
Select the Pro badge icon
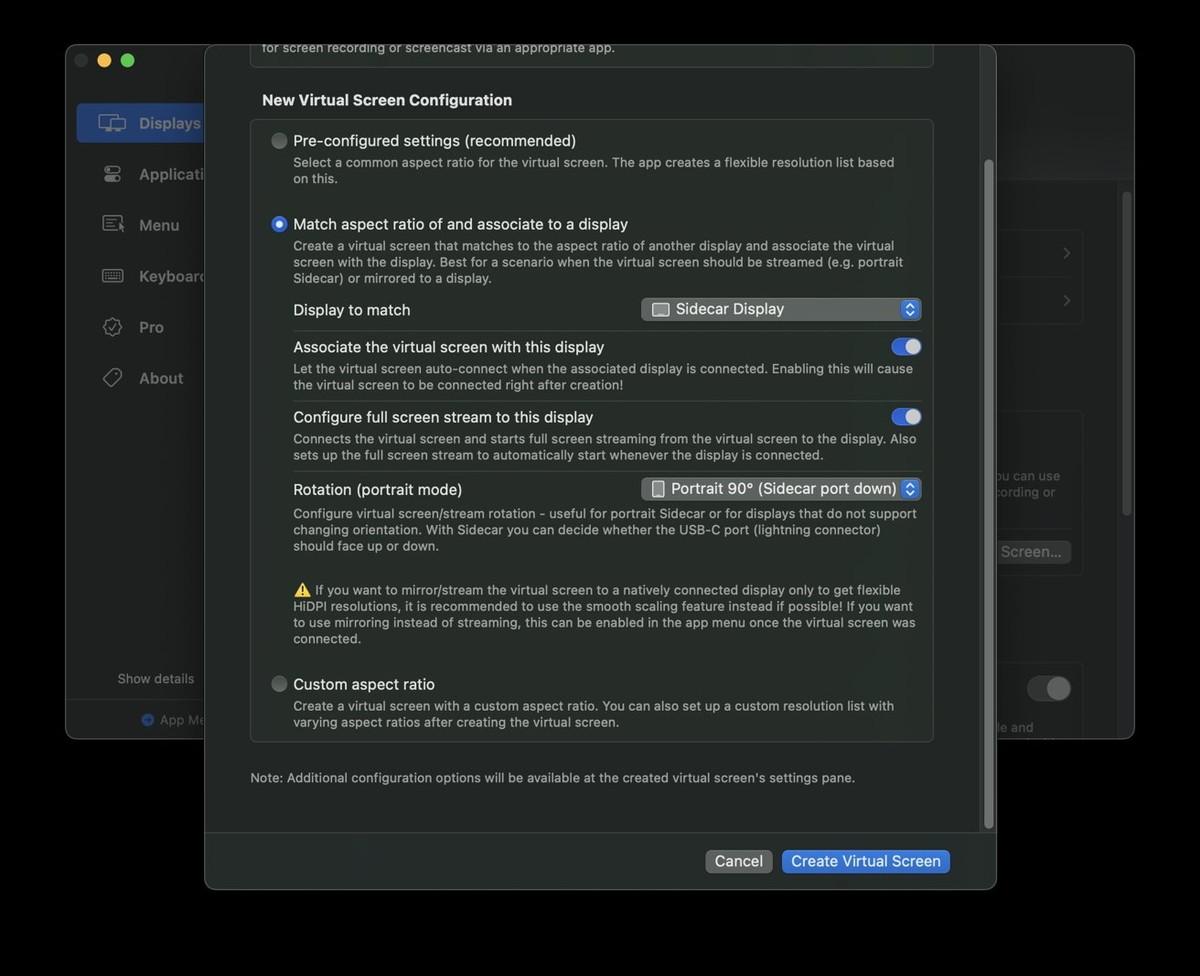tap(113, 327)
